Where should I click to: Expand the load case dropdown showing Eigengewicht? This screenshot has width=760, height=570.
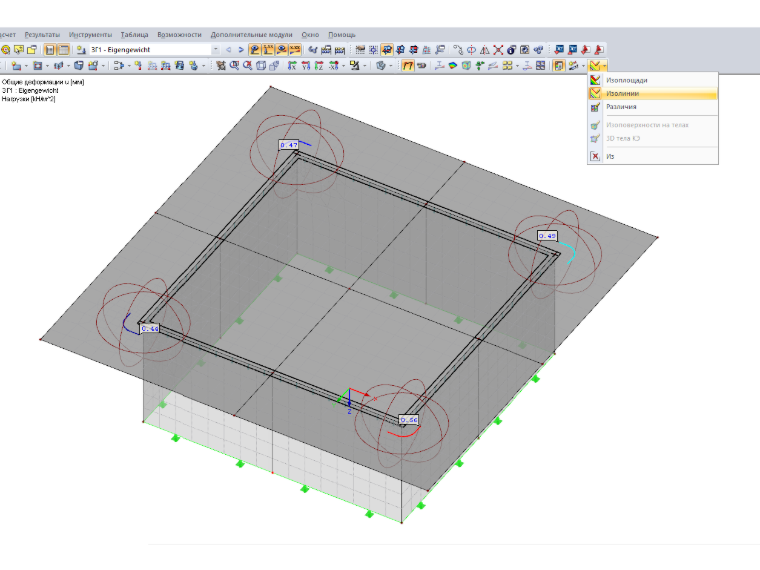tap(216, 49)
